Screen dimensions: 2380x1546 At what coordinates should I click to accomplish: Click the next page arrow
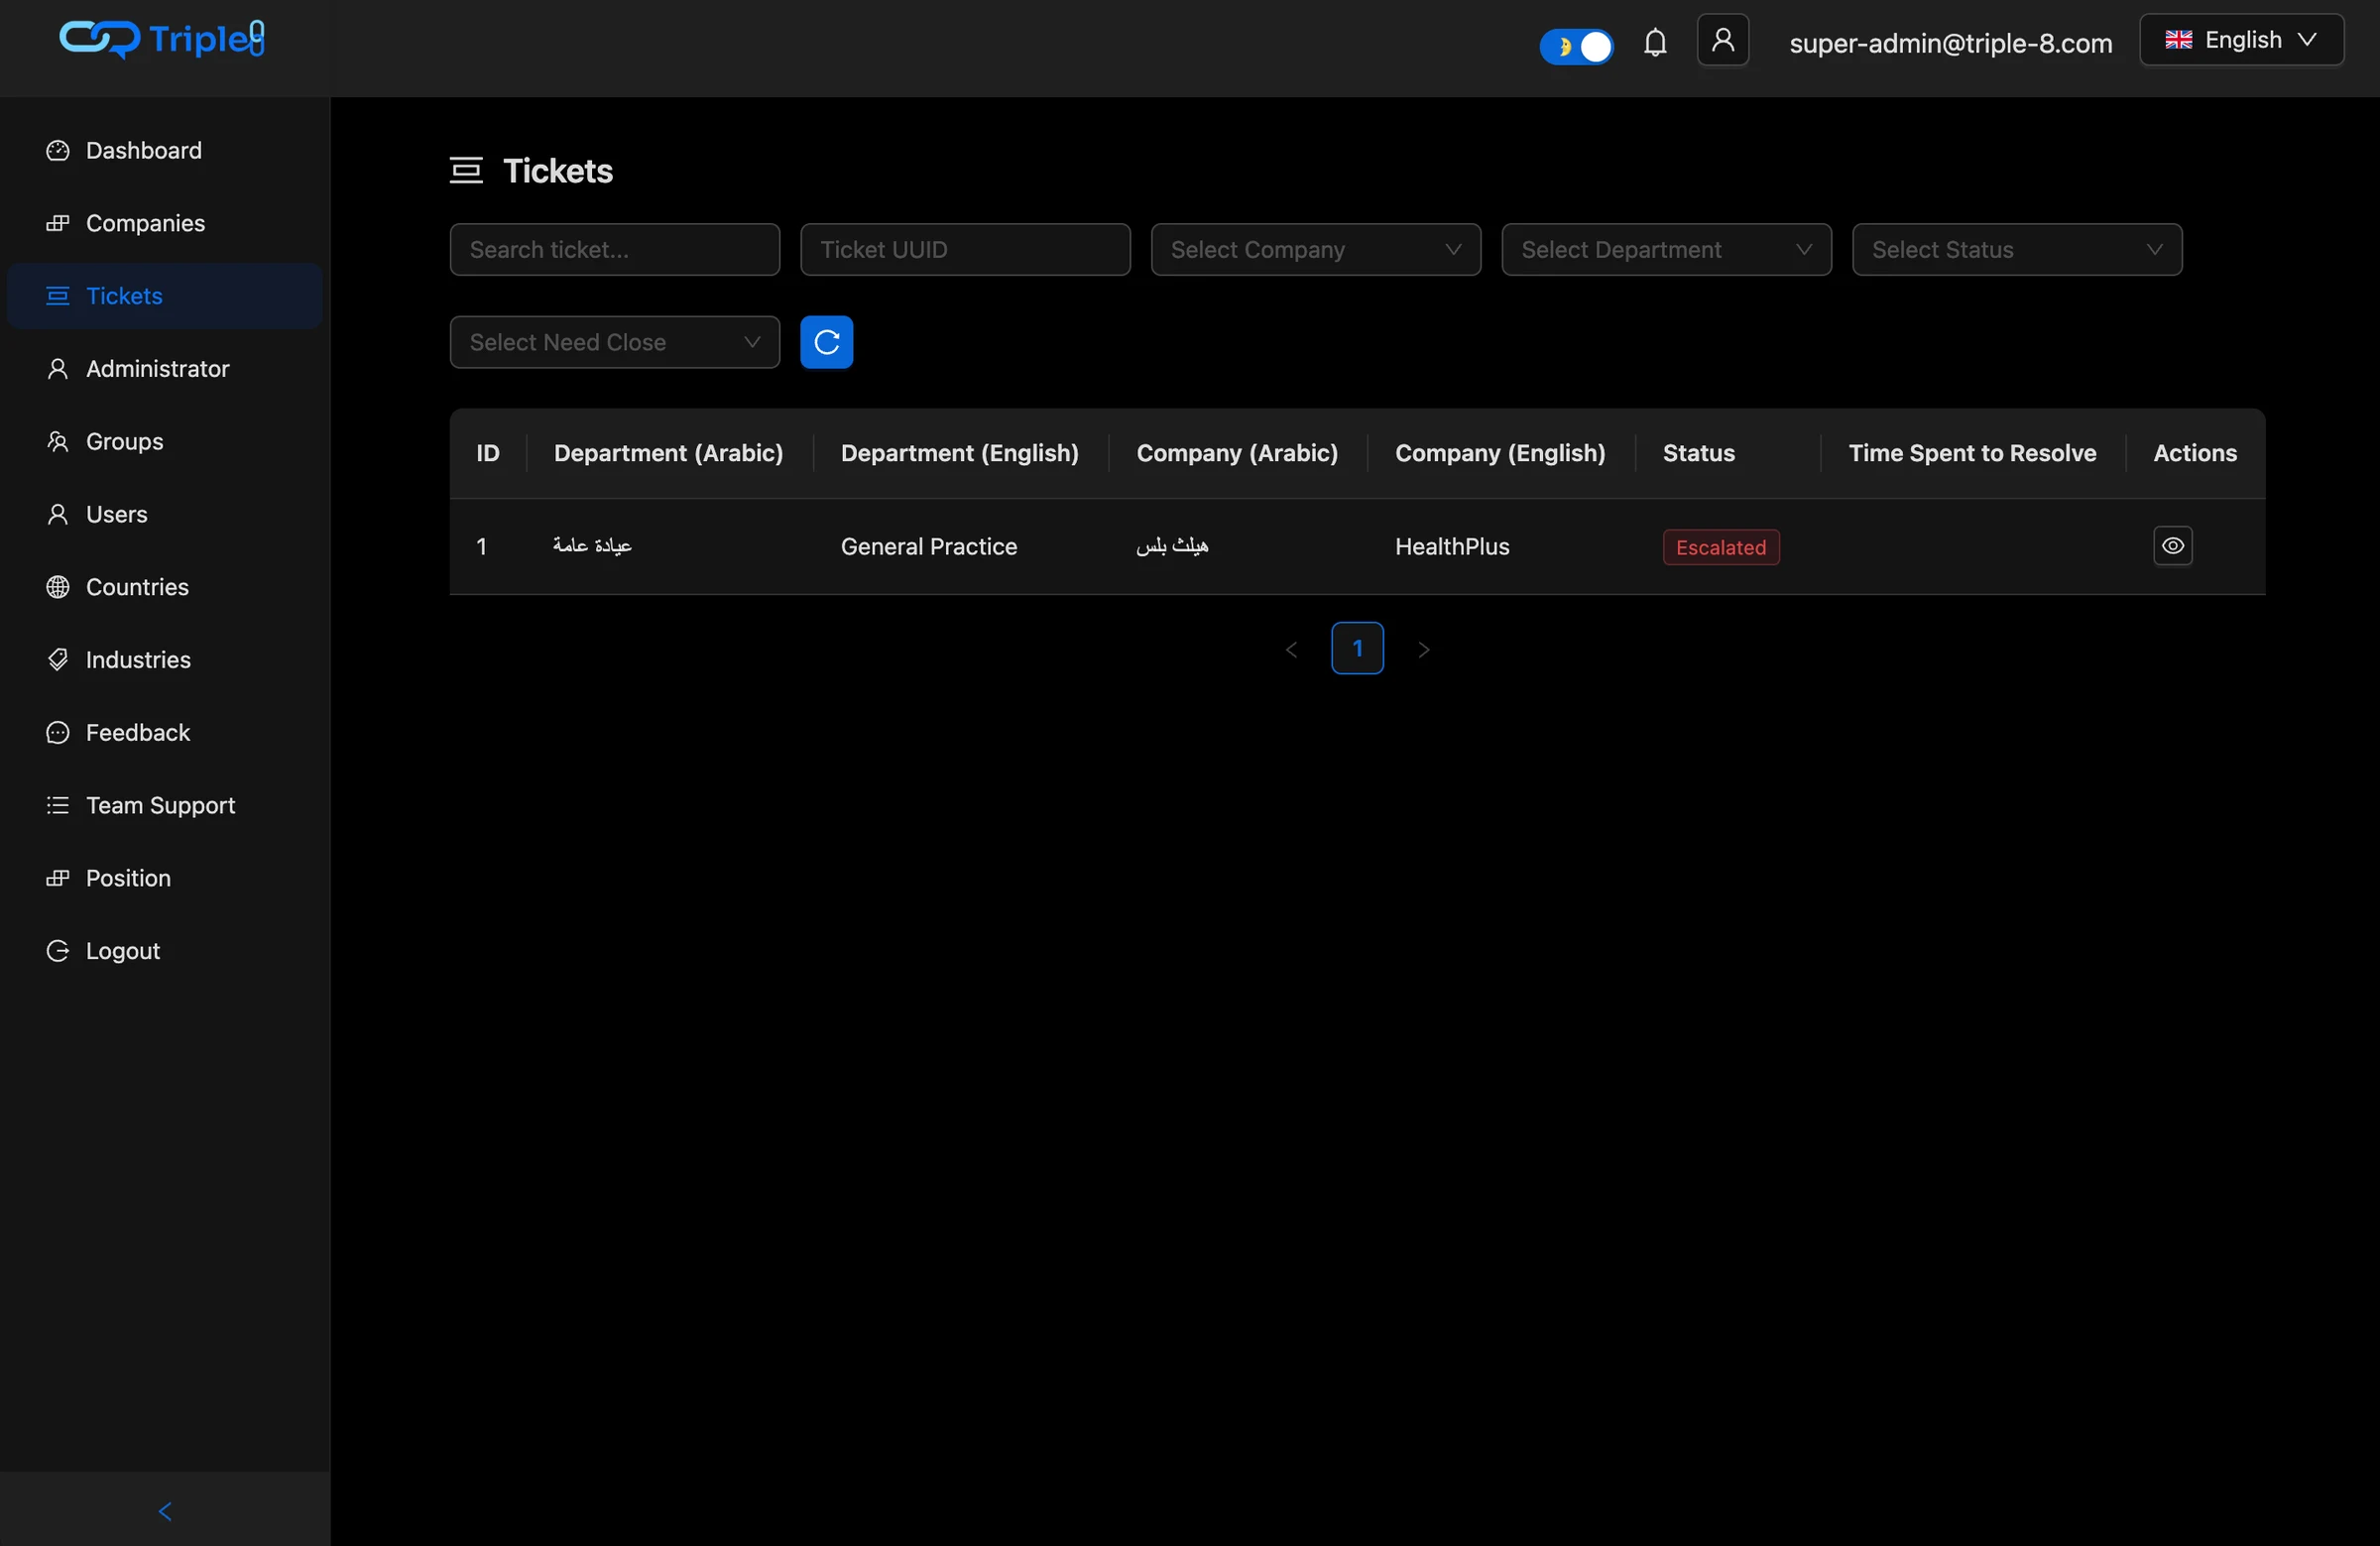(x=1424, y=649)
